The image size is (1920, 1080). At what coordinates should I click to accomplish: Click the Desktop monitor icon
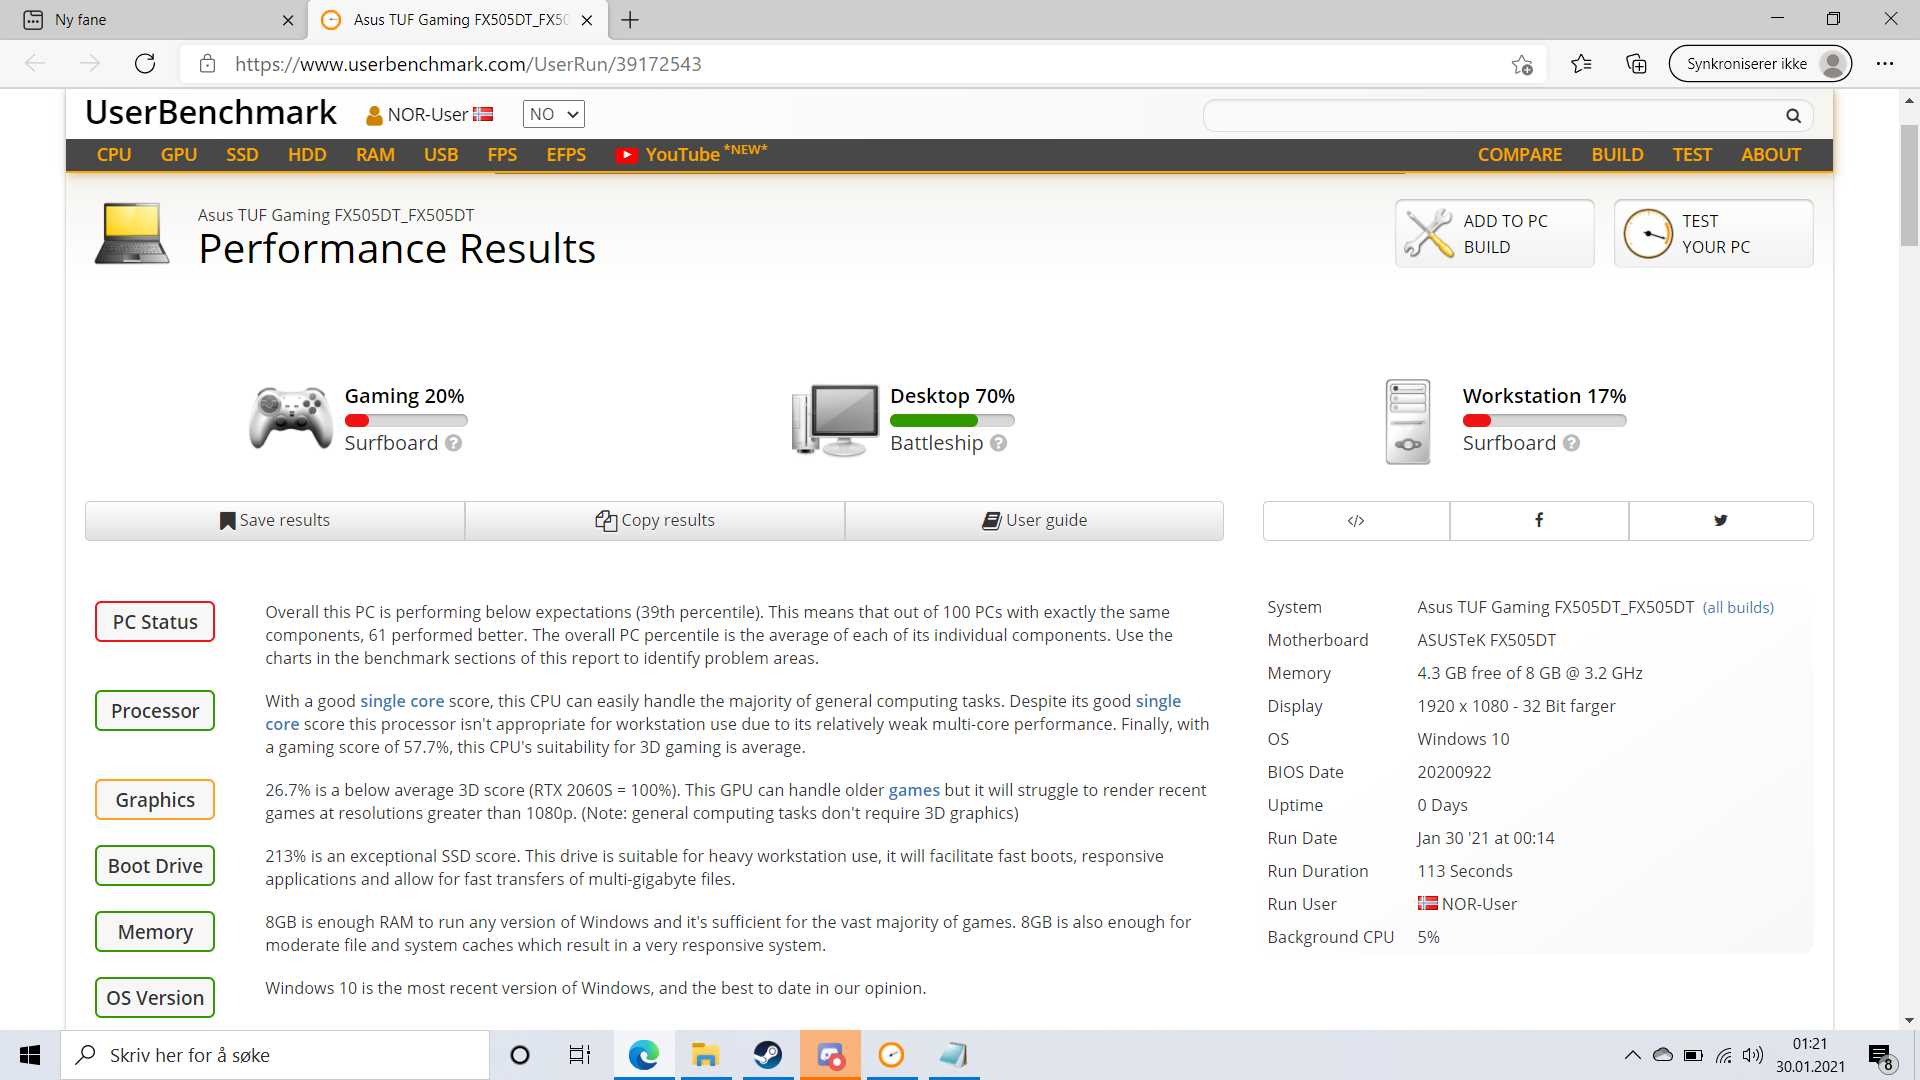click(x=836, y=420)
